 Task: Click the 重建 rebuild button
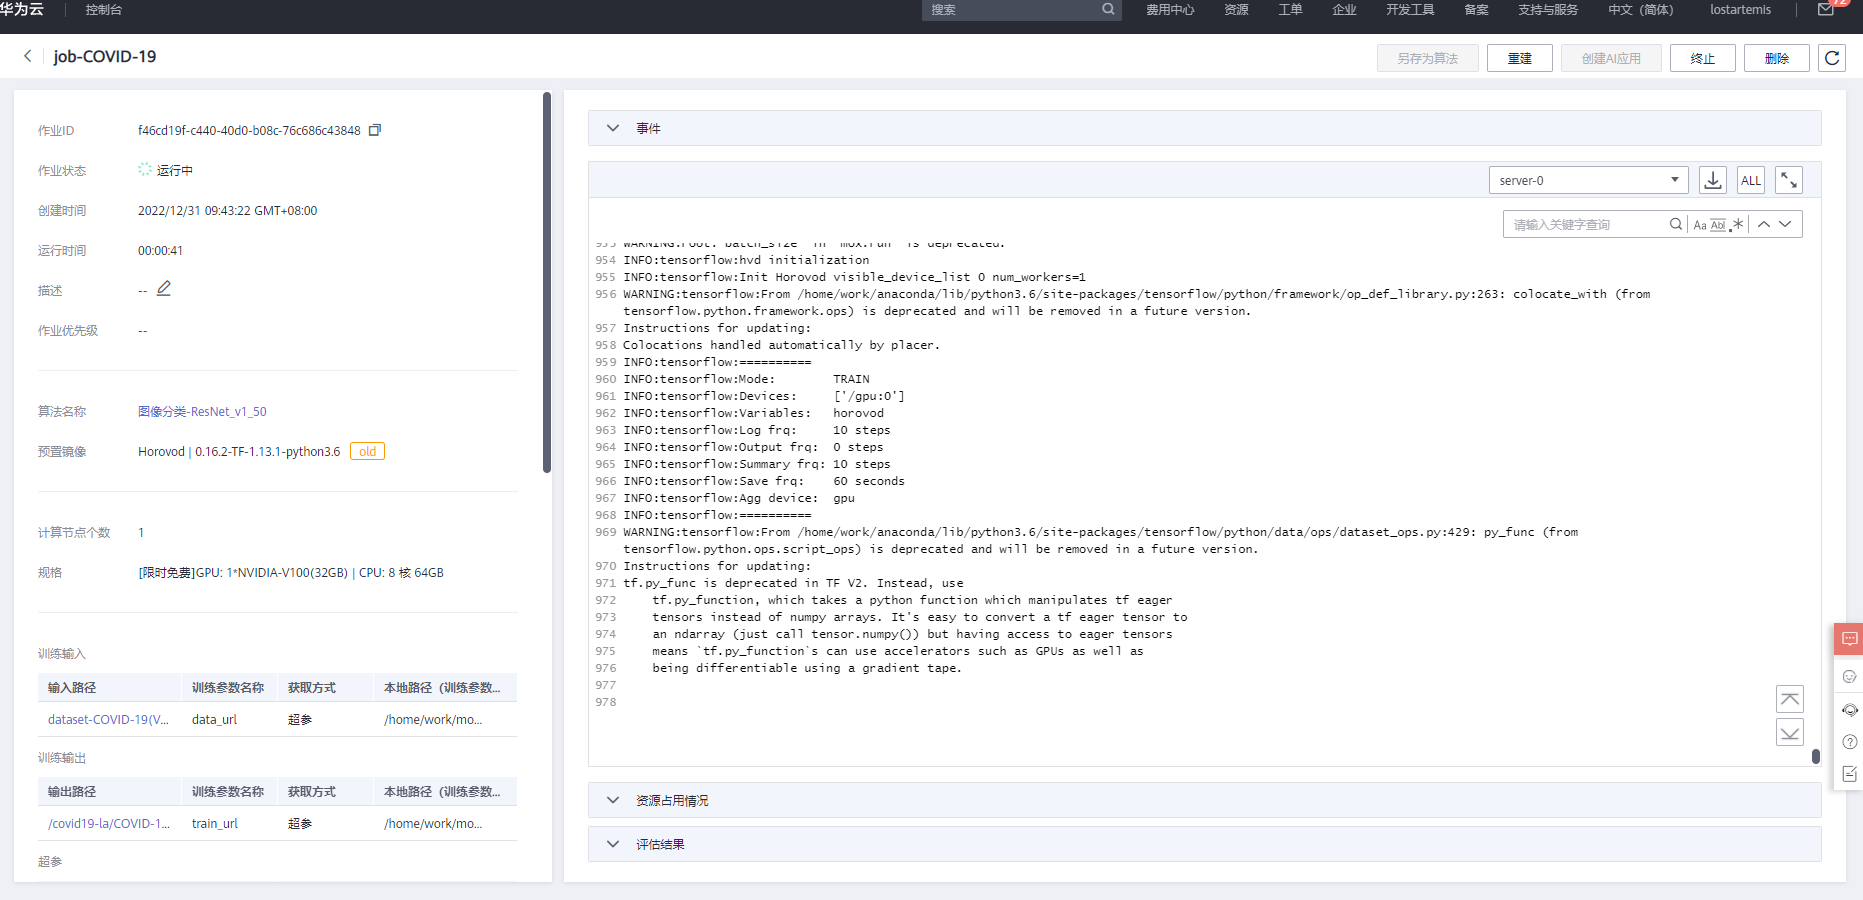1520,58
